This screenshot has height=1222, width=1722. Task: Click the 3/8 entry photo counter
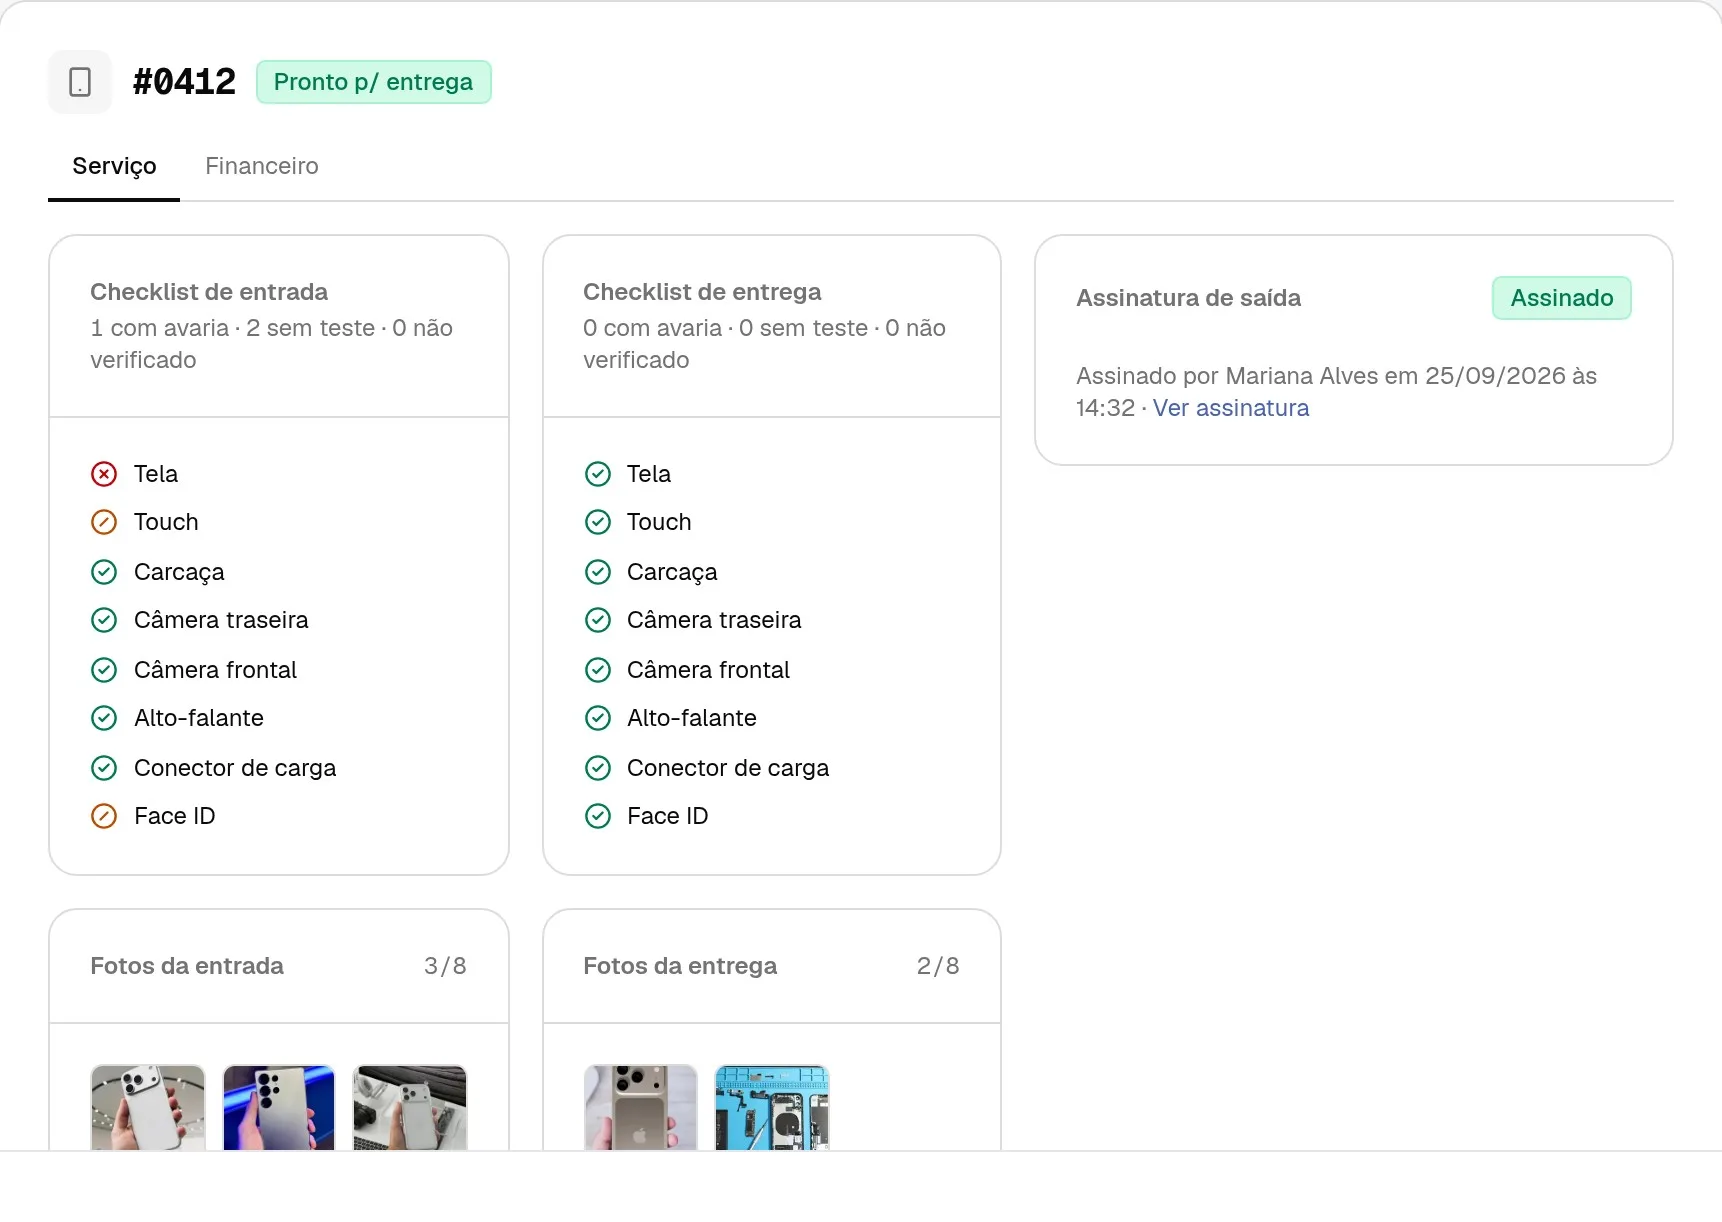445,966
